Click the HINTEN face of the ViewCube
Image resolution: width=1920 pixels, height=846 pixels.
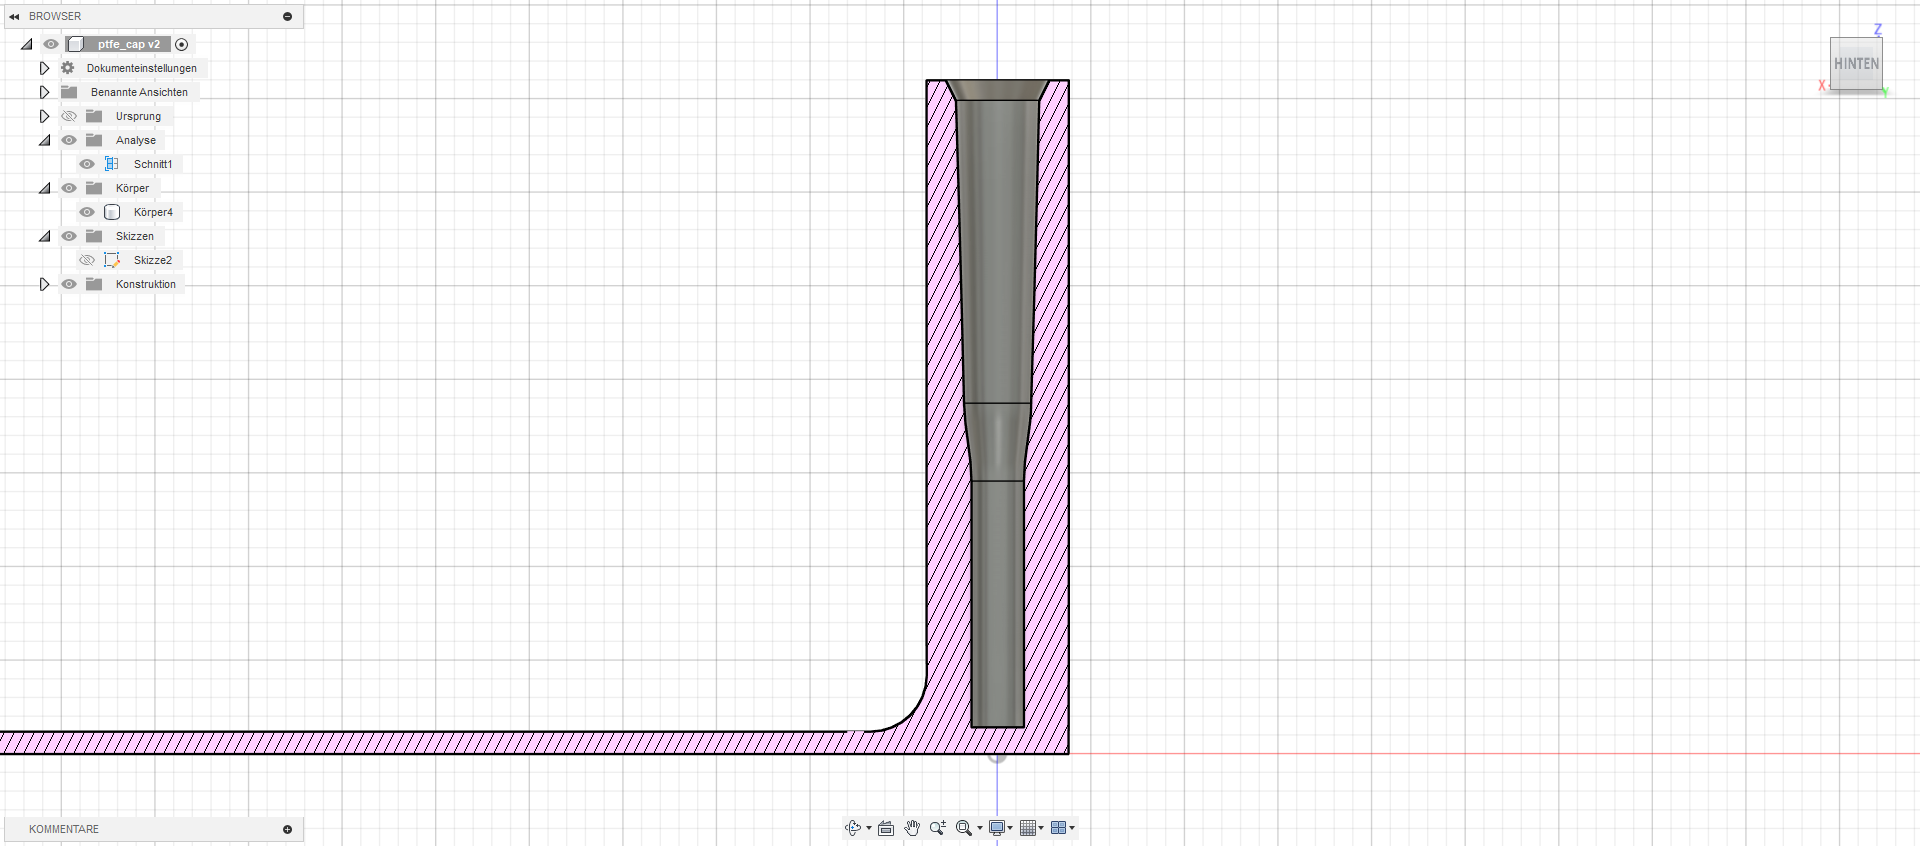1856,64
